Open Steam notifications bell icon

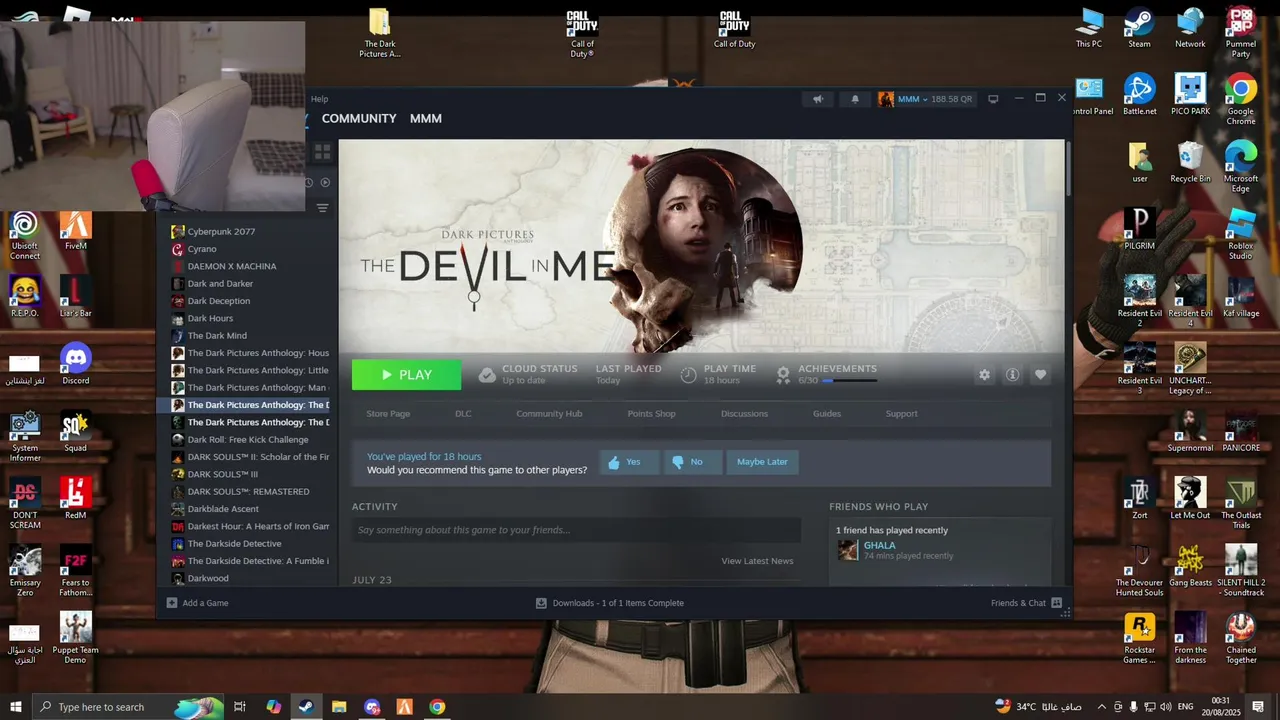tap(855, 99)
